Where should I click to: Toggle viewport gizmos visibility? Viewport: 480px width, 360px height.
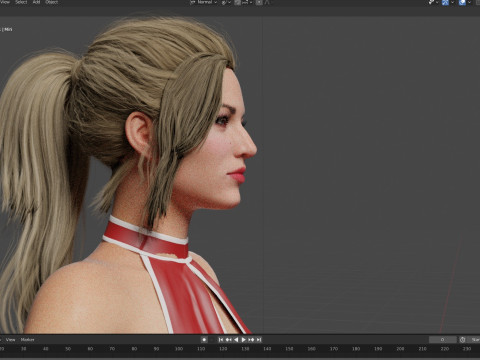tap(445, 2)
